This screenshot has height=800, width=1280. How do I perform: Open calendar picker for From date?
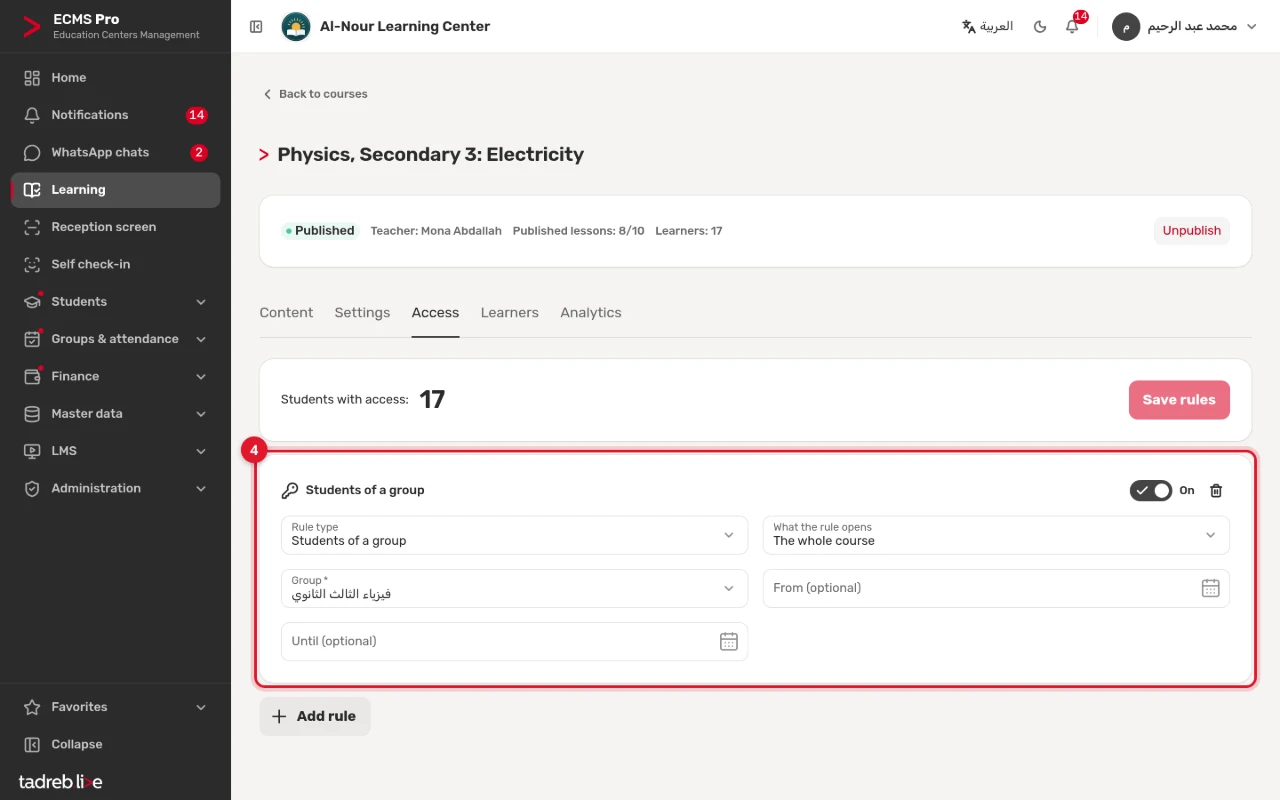[1210, 588]
